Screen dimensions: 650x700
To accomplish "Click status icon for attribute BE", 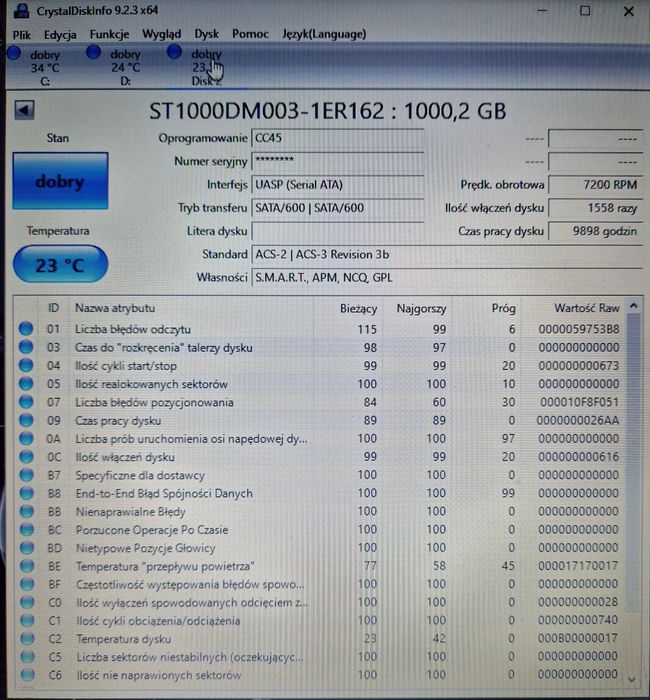I will [x=27, y=566].
